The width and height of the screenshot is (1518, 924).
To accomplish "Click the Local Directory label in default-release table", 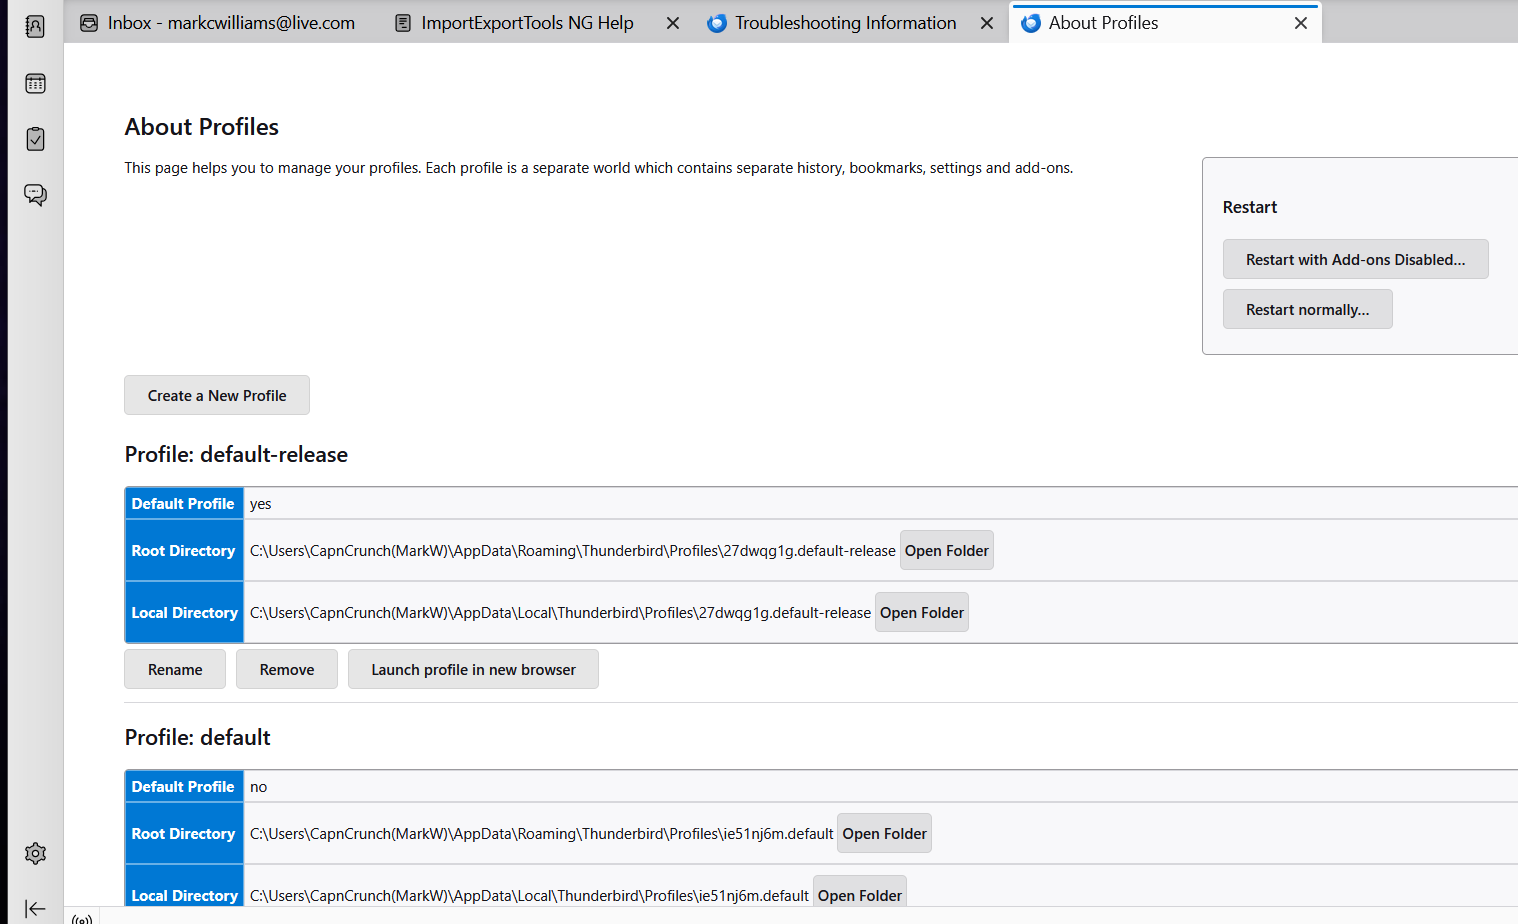I will pos(185,612).
